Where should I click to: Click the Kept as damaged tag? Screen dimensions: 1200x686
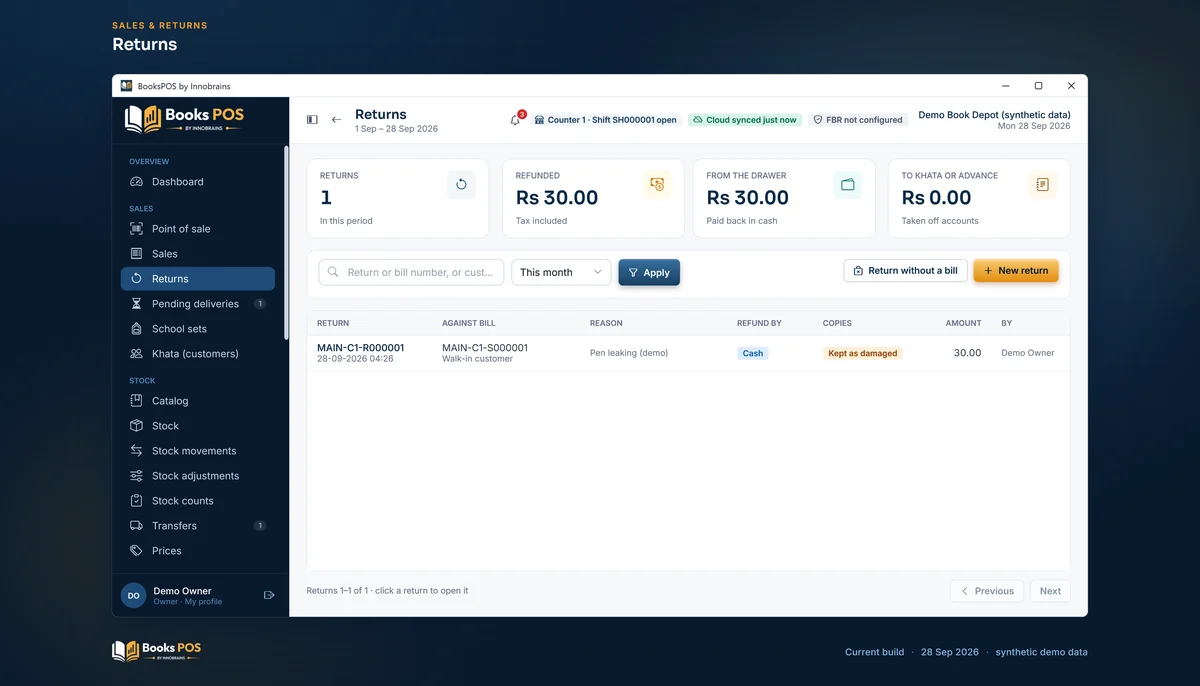863,353
